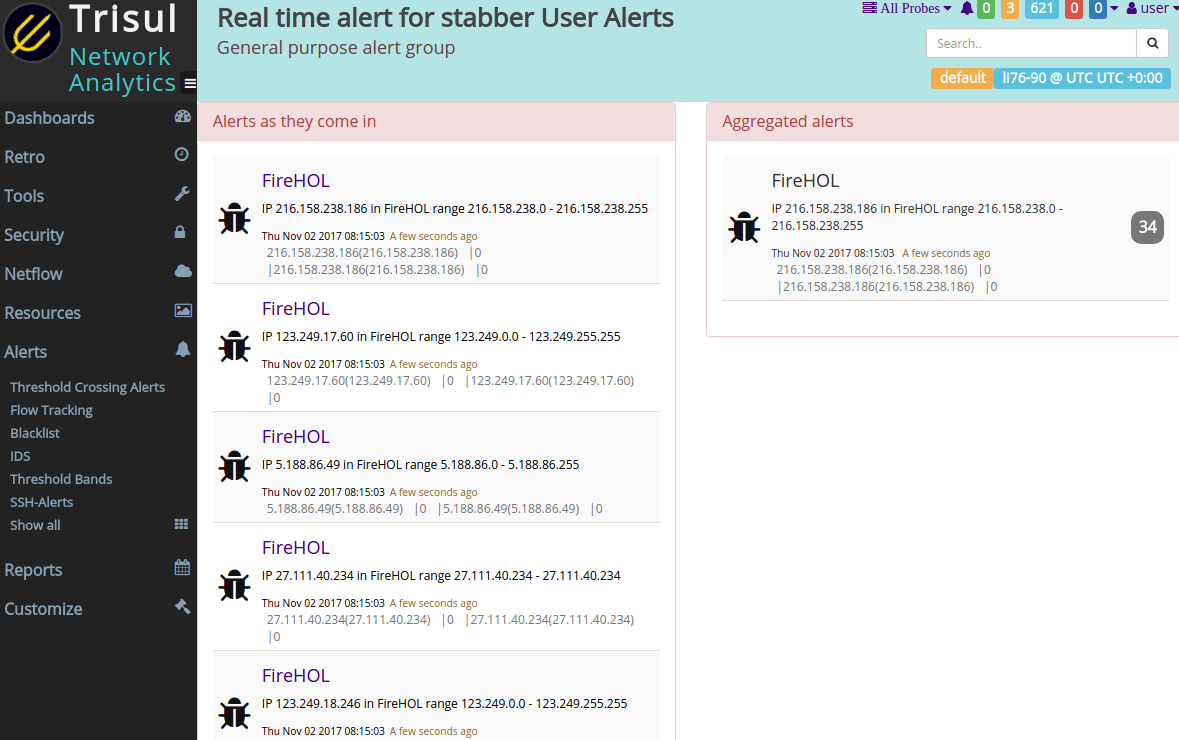Open Blacklist alerts
Screen dimensions: 1179x740
click(x=35, y=433)
